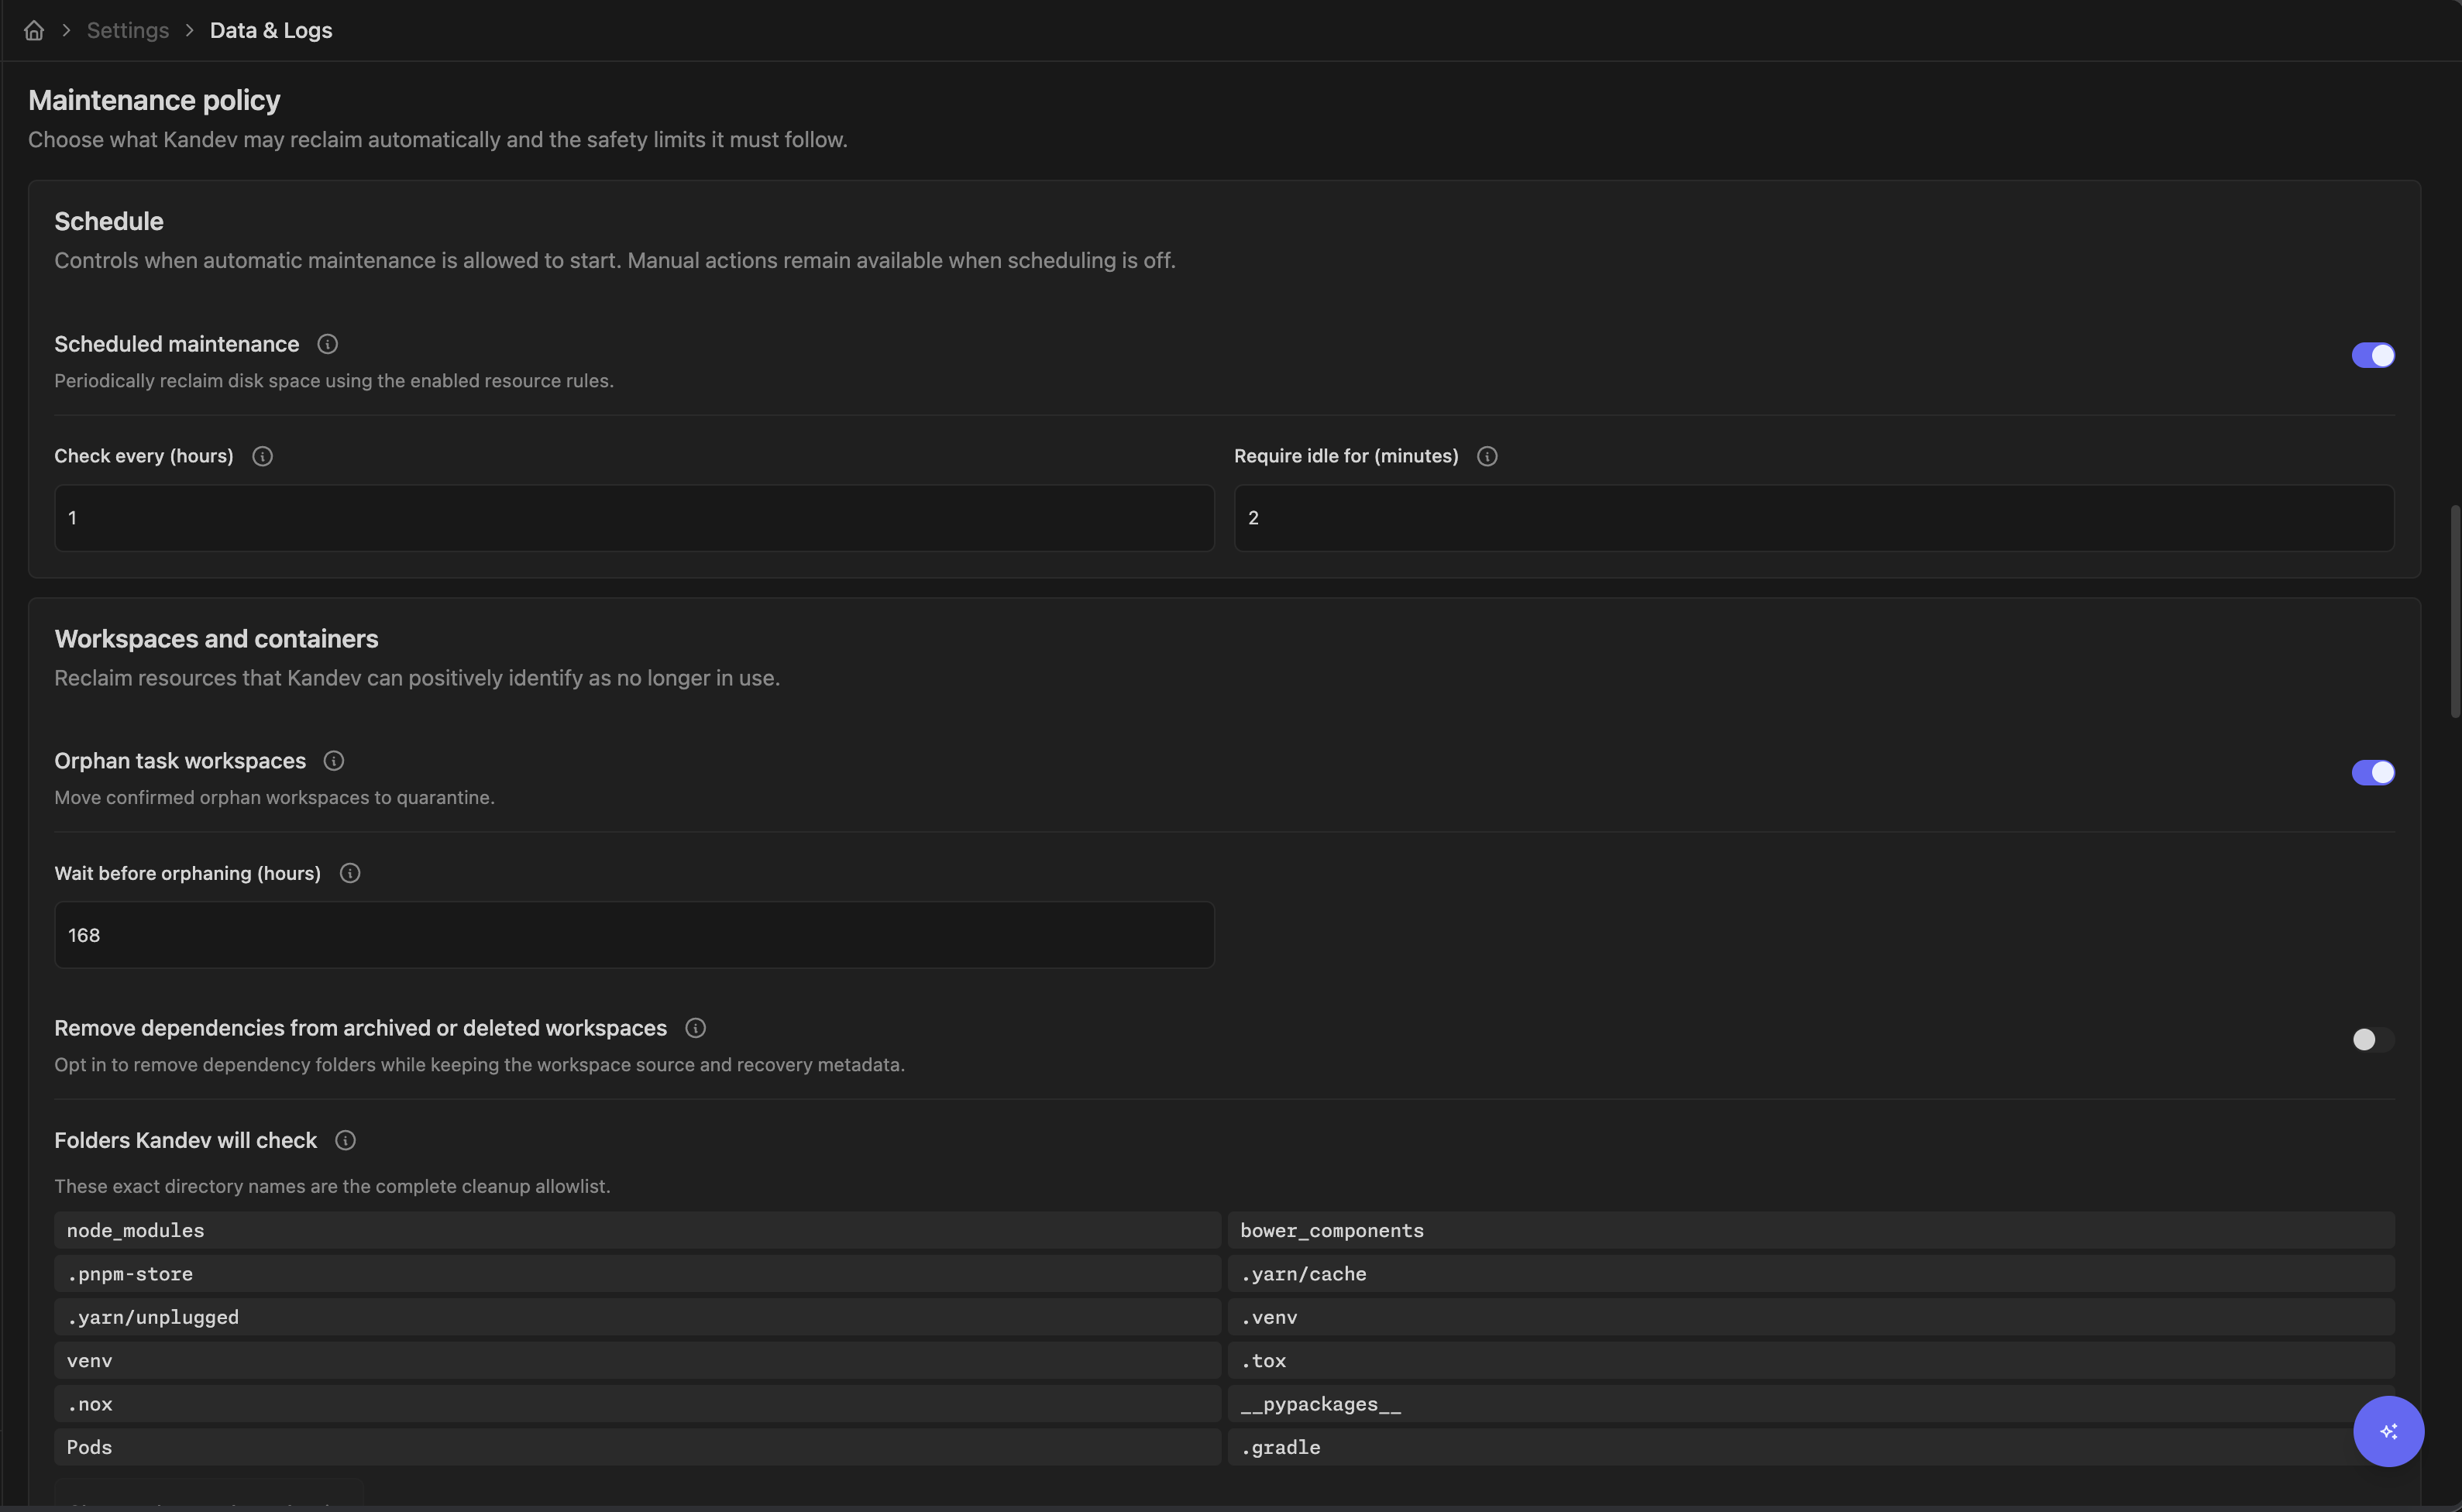Select the __pypackages__ folder entry
The height and width of the screenshot is (1512, 2462).
click(x=1811, y=1404)
